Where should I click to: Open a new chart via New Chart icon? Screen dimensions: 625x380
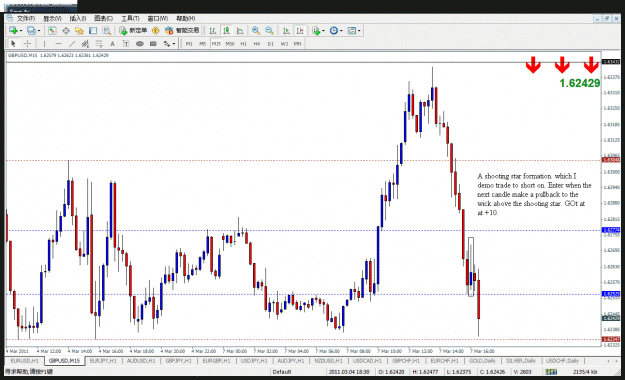13,30
